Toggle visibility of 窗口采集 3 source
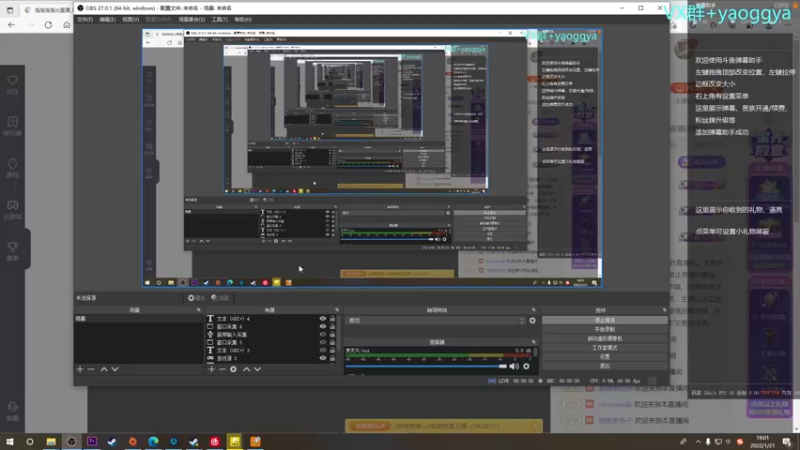The width and height of the screenshot is (800, 450). [322, 342]
